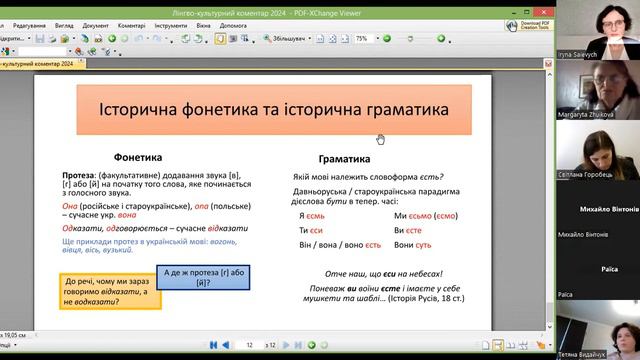Select the continuous facing layout icon
The height and width of the screenshot is (360, 640).
pyautogui.click(x=523, y=345)
